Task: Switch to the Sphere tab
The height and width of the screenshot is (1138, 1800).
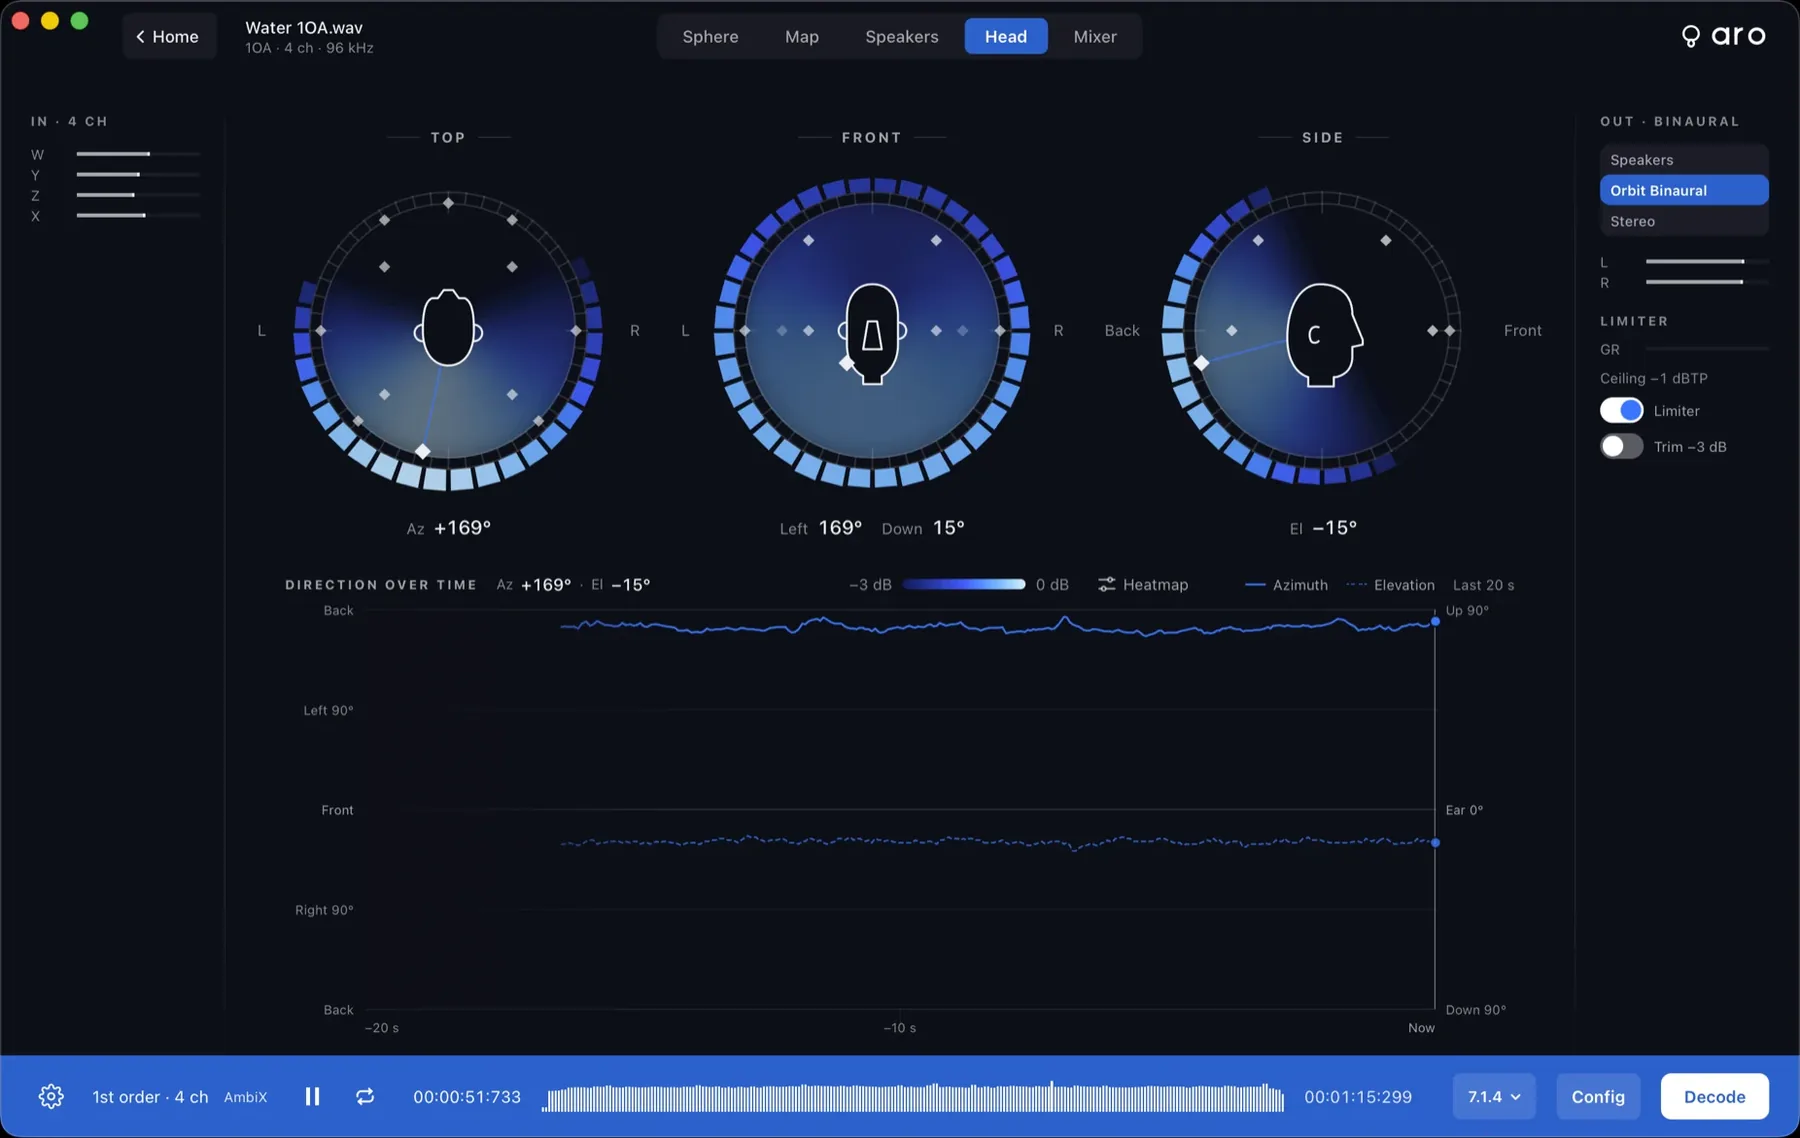Action: pyautogui.click(x=710, y=37)
